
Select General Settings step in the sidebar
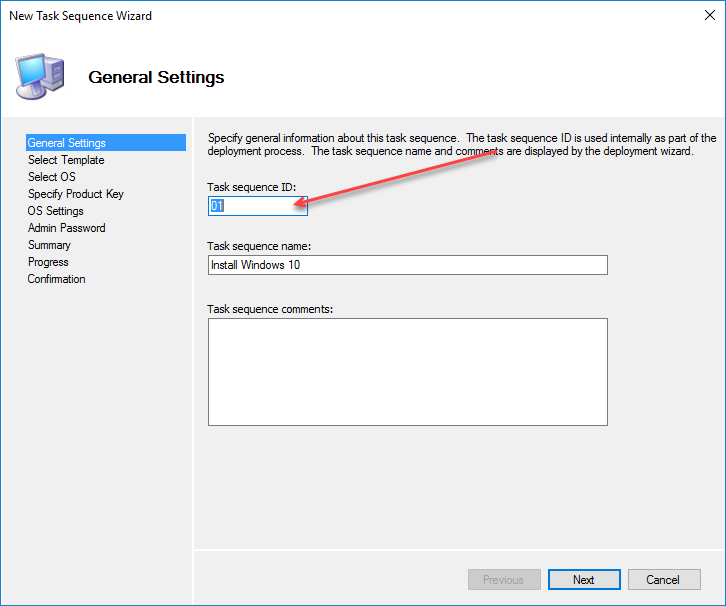coord(67,143)
